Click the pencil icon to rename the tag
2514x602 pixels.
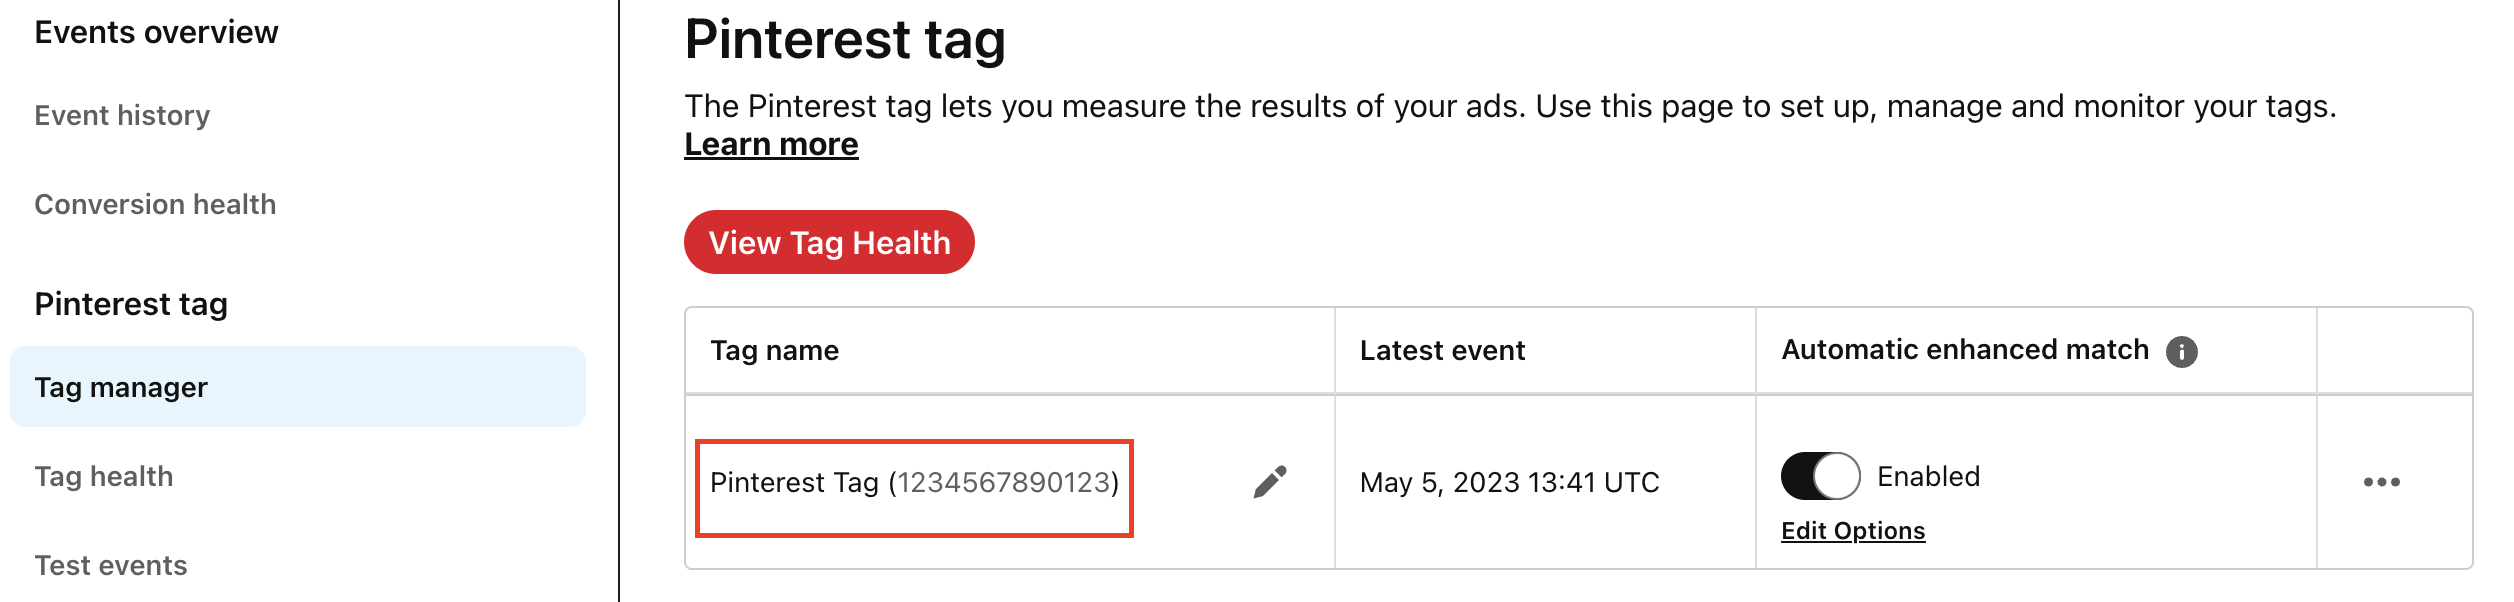[x=1270, y=482]
